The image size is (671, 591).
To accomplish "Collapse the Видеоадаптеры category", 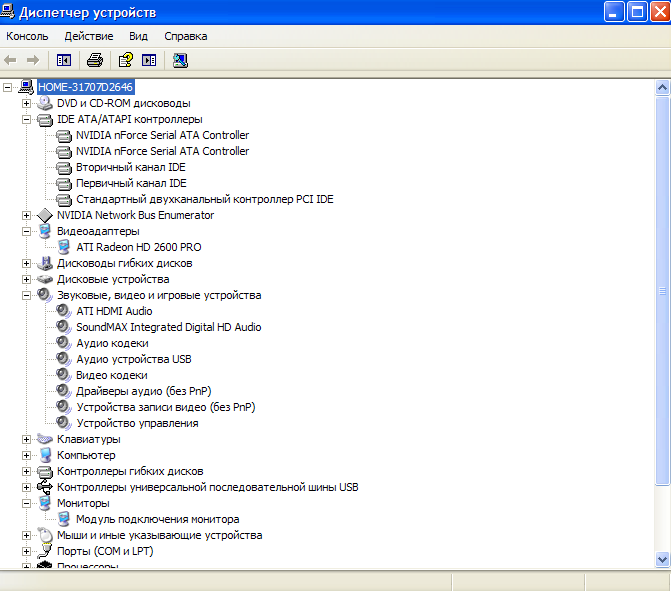I will 26,231.
